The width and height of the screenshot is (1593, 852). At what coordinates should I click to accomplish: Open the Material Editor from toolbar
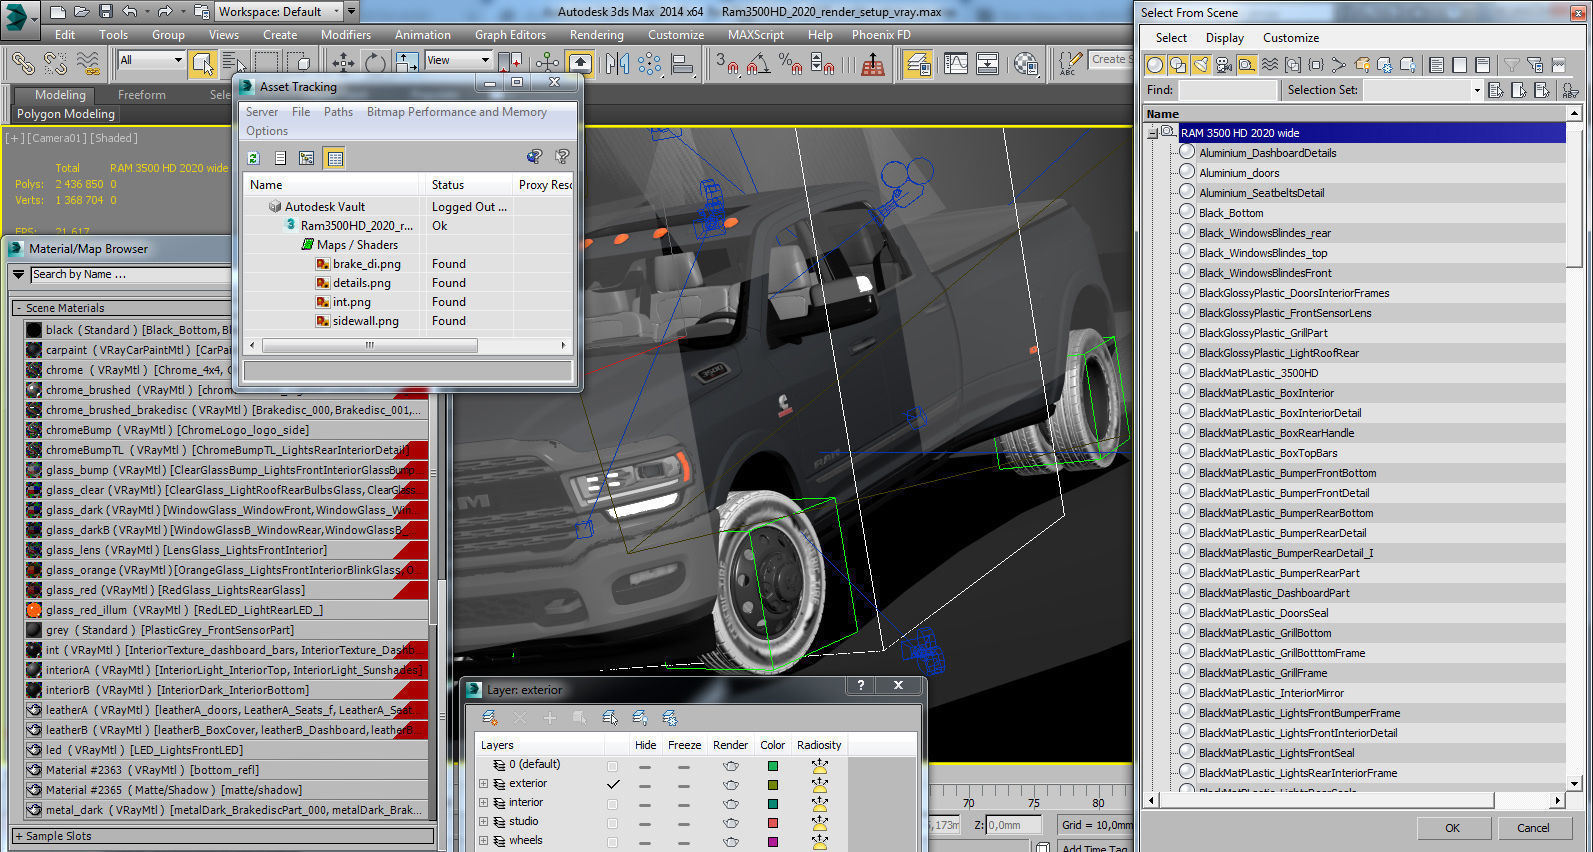pyautogui.click(x=1026, y=64)
